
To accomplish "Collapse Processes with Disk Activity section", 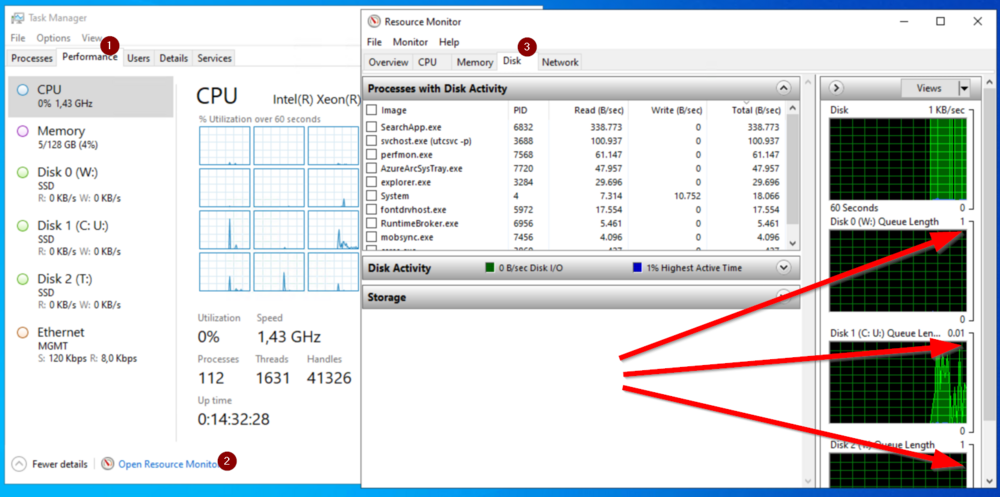I will (783, 89).
